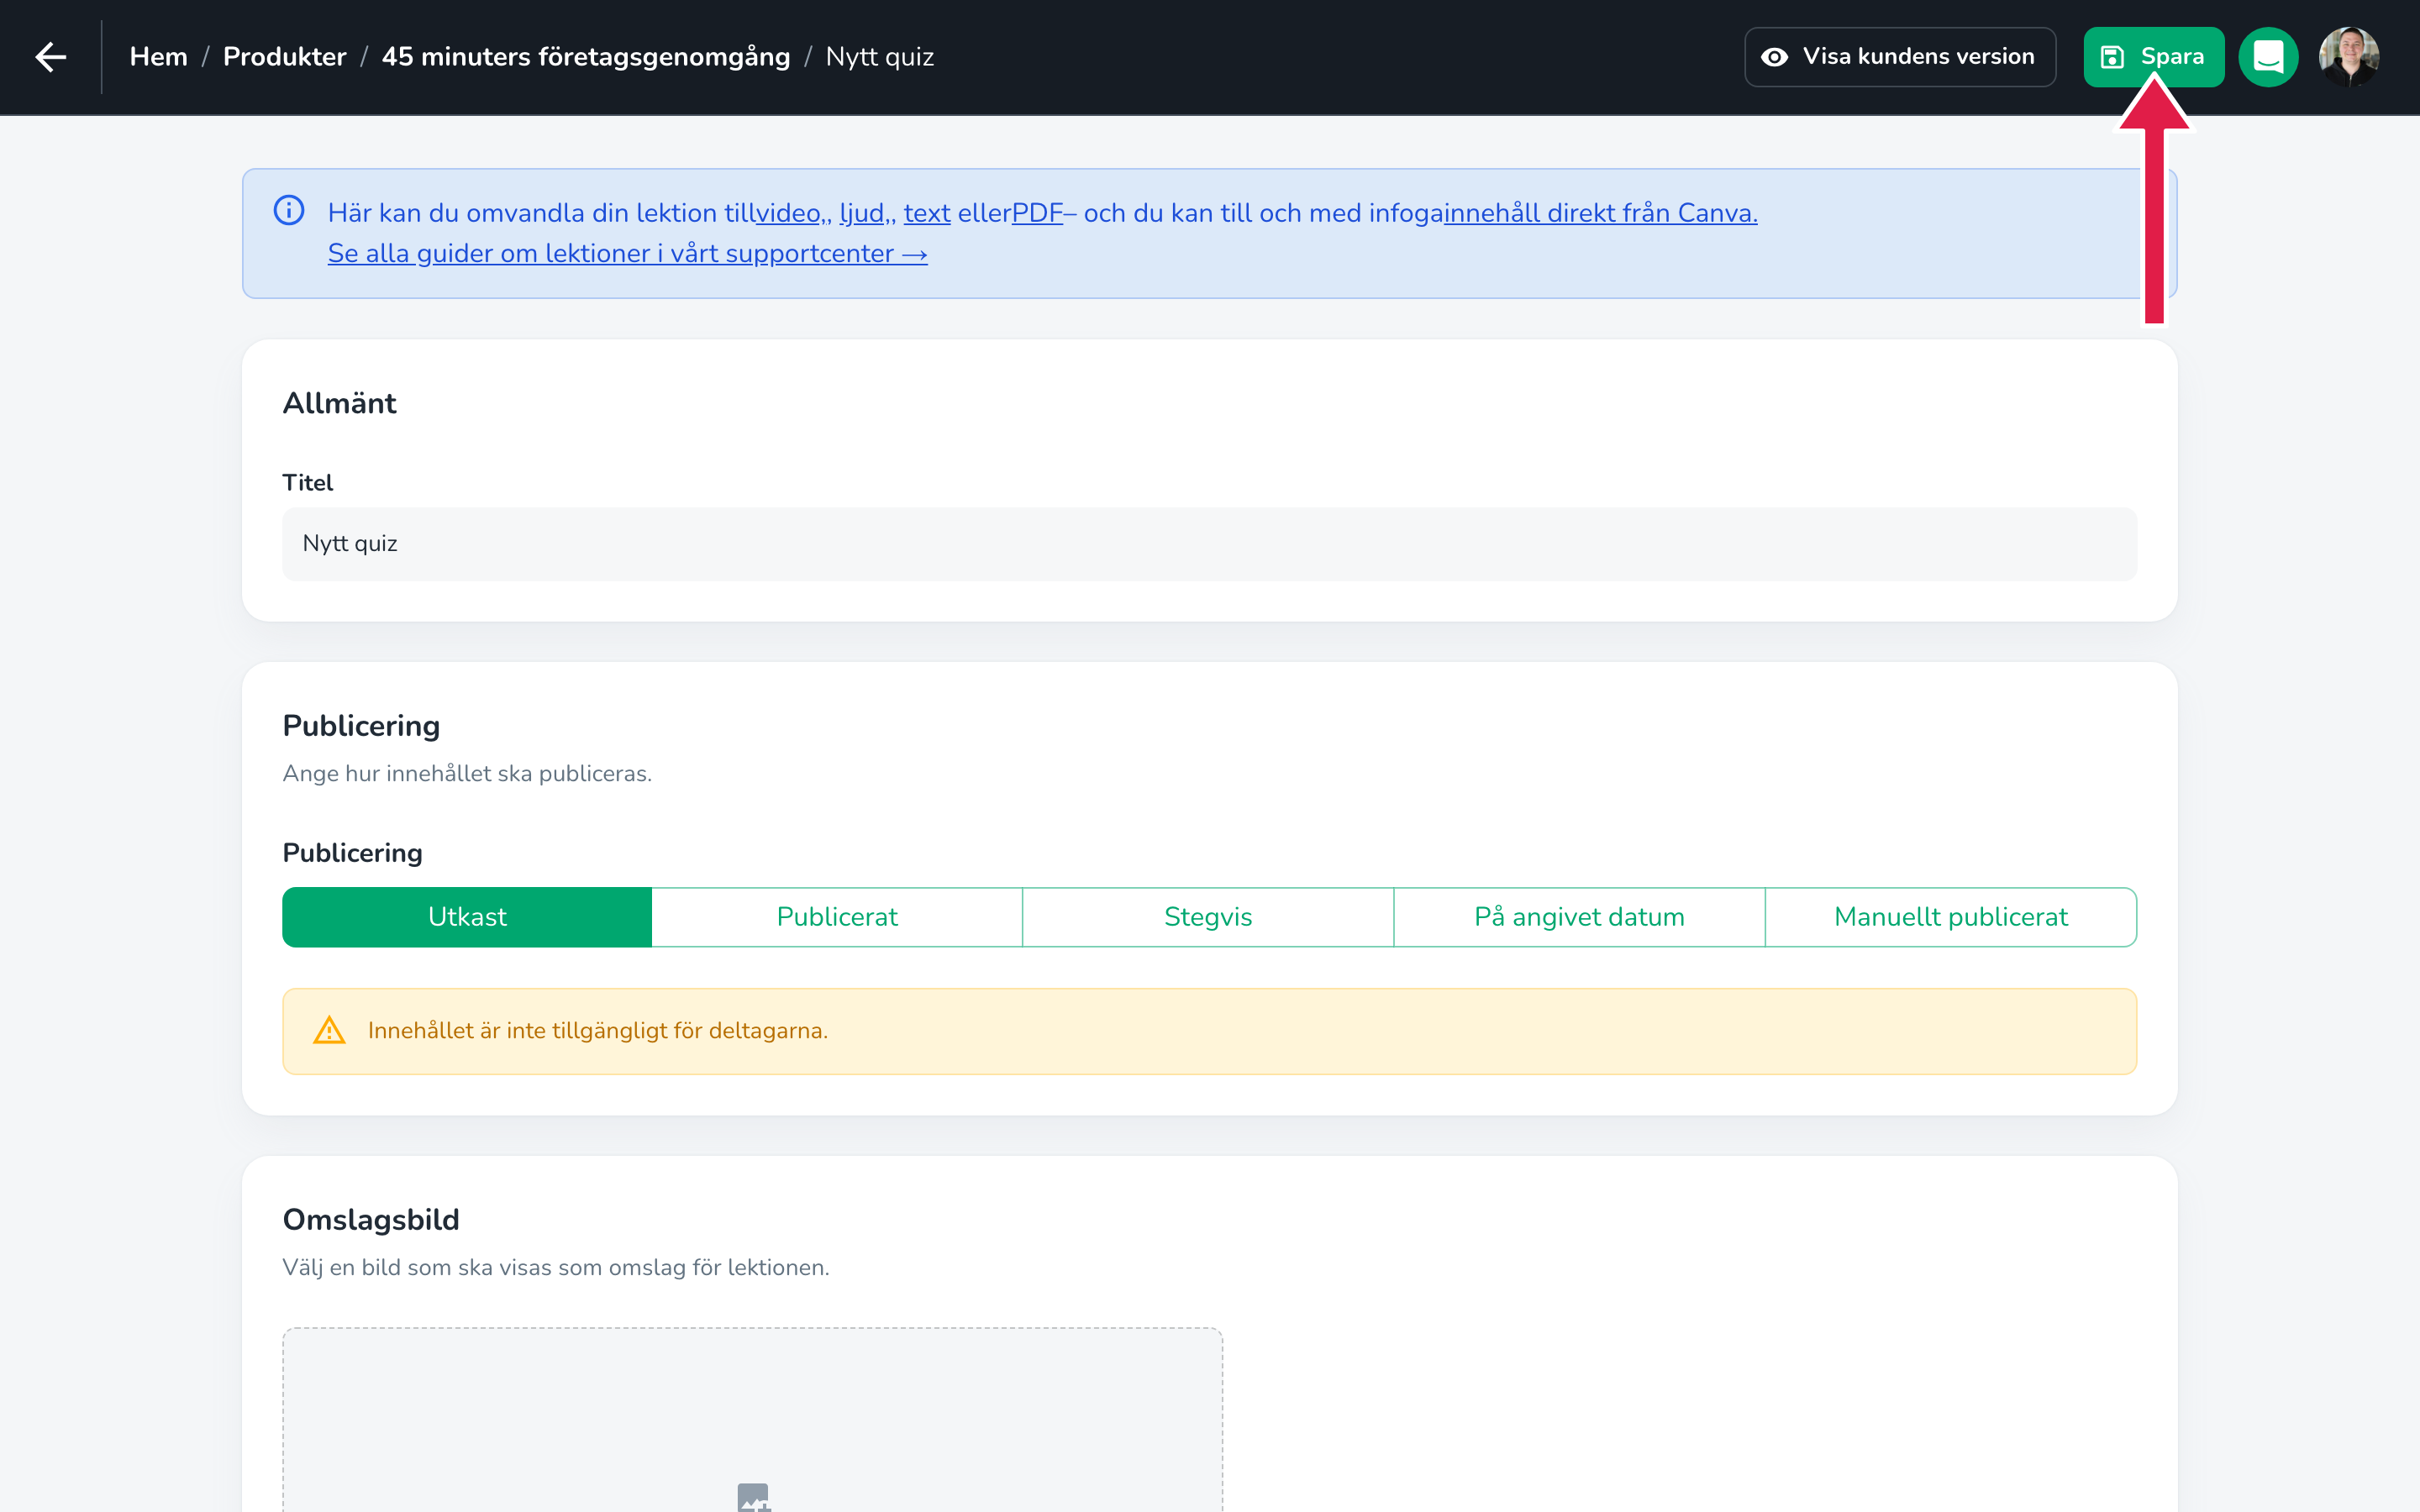Click the image upload icon in cover area
Viewport: 2420px width, 1512px height.
click(x=753, y=1497)
